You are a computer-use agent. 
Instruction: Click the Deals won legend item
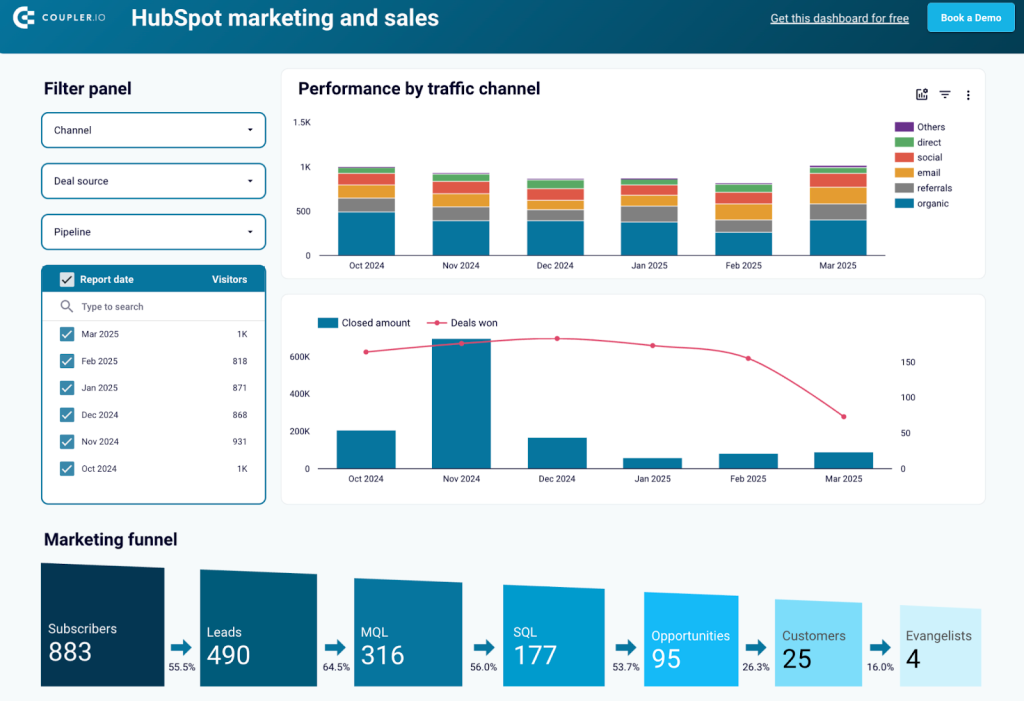click(x=462, y=323)
